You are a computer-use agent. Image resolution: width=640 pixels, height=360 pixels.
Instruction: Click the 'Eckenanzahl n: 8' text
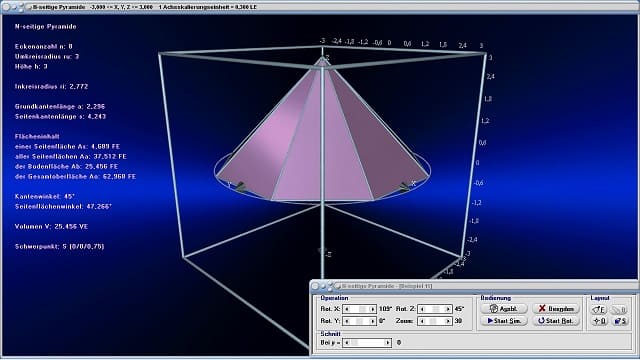coord(44,47)
